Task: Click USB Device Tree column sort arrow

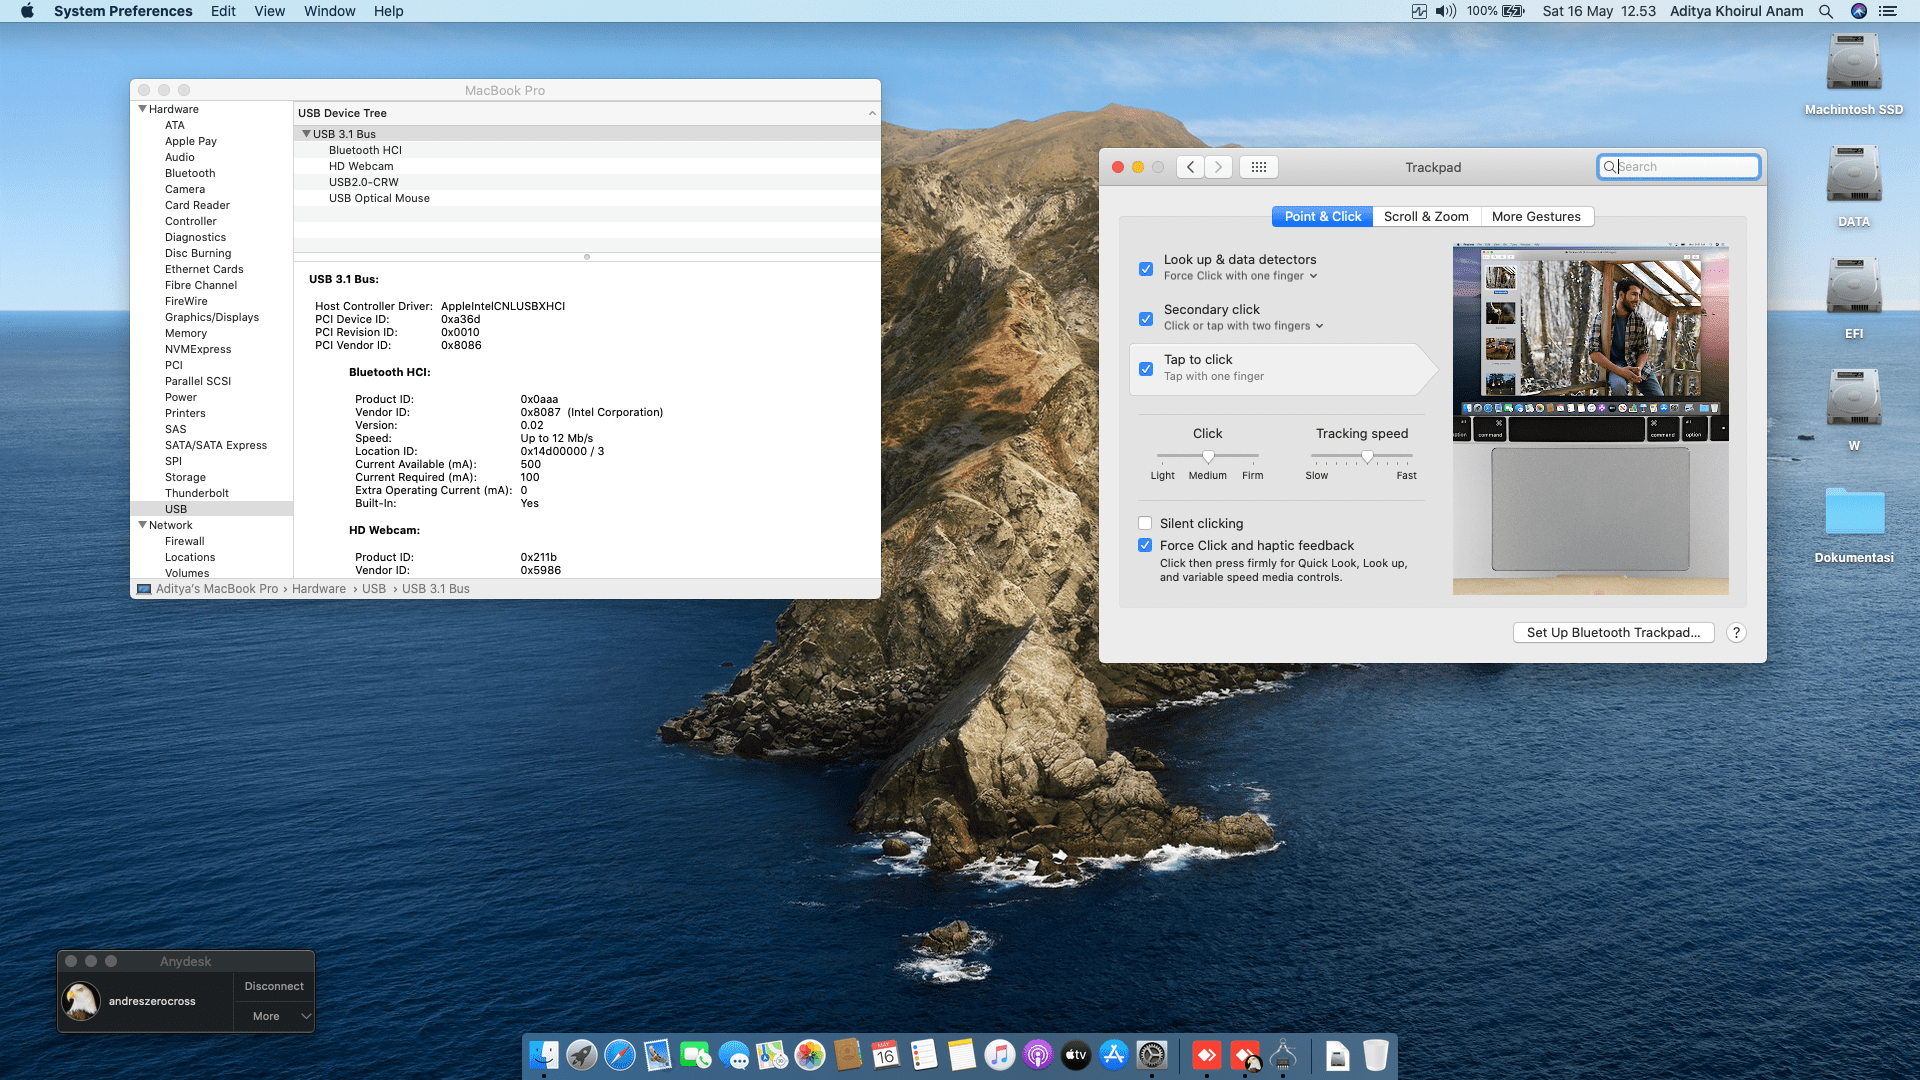Action: (x=872, y=113)
